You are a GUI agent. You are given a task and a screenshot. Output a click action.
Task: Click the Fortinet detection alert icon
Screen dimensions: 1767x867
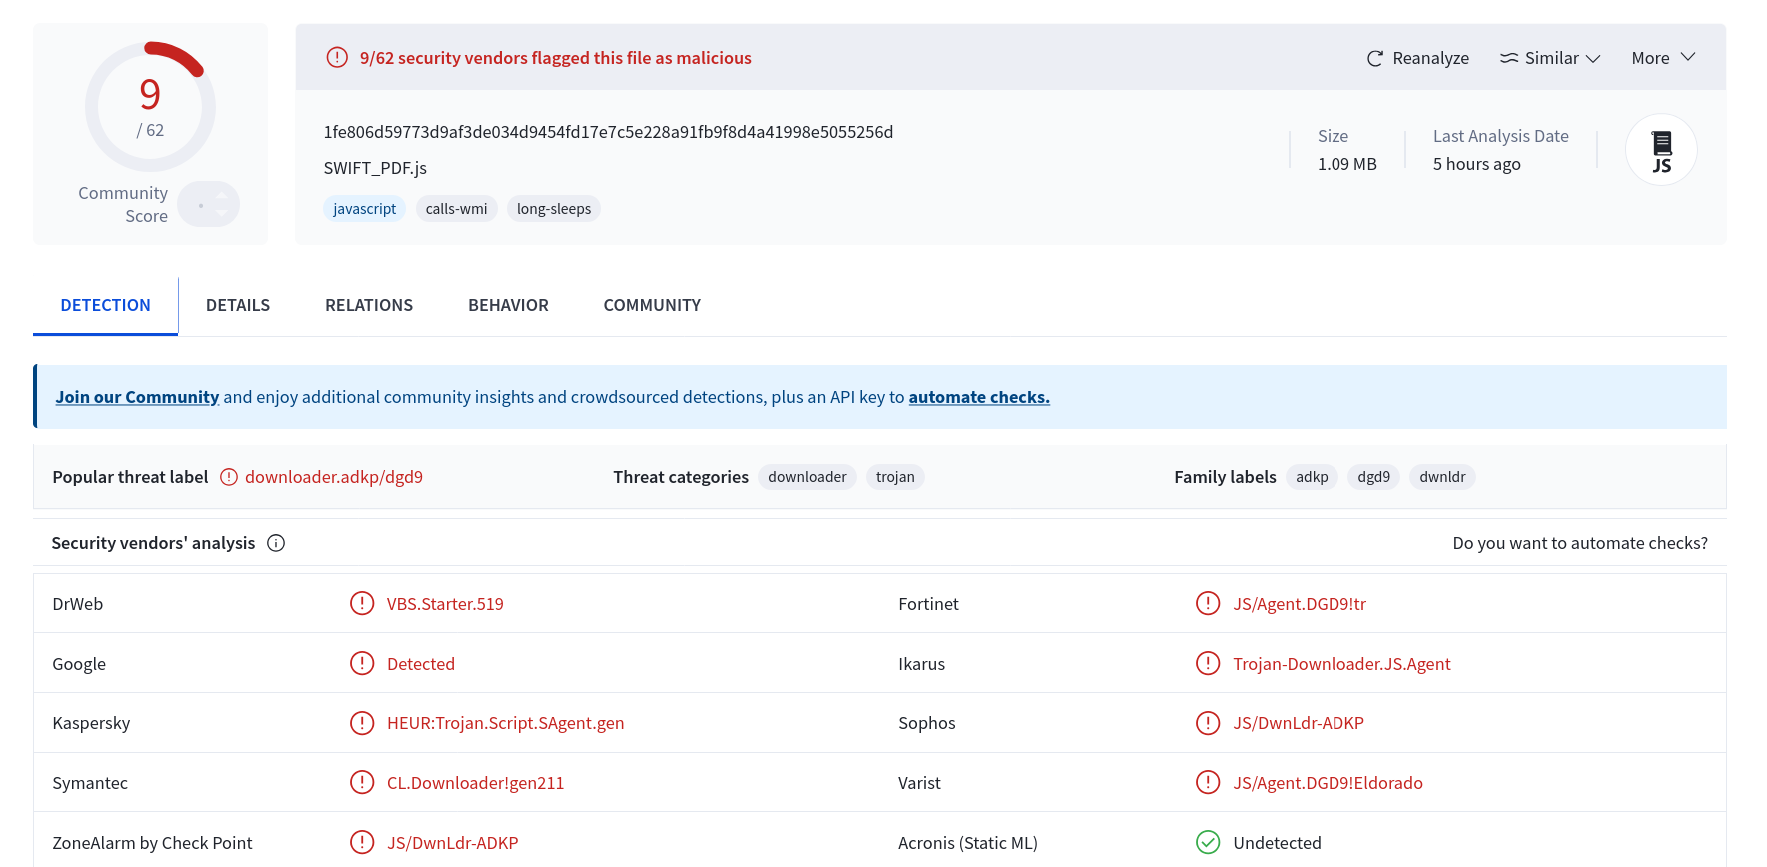[1208, 604]
